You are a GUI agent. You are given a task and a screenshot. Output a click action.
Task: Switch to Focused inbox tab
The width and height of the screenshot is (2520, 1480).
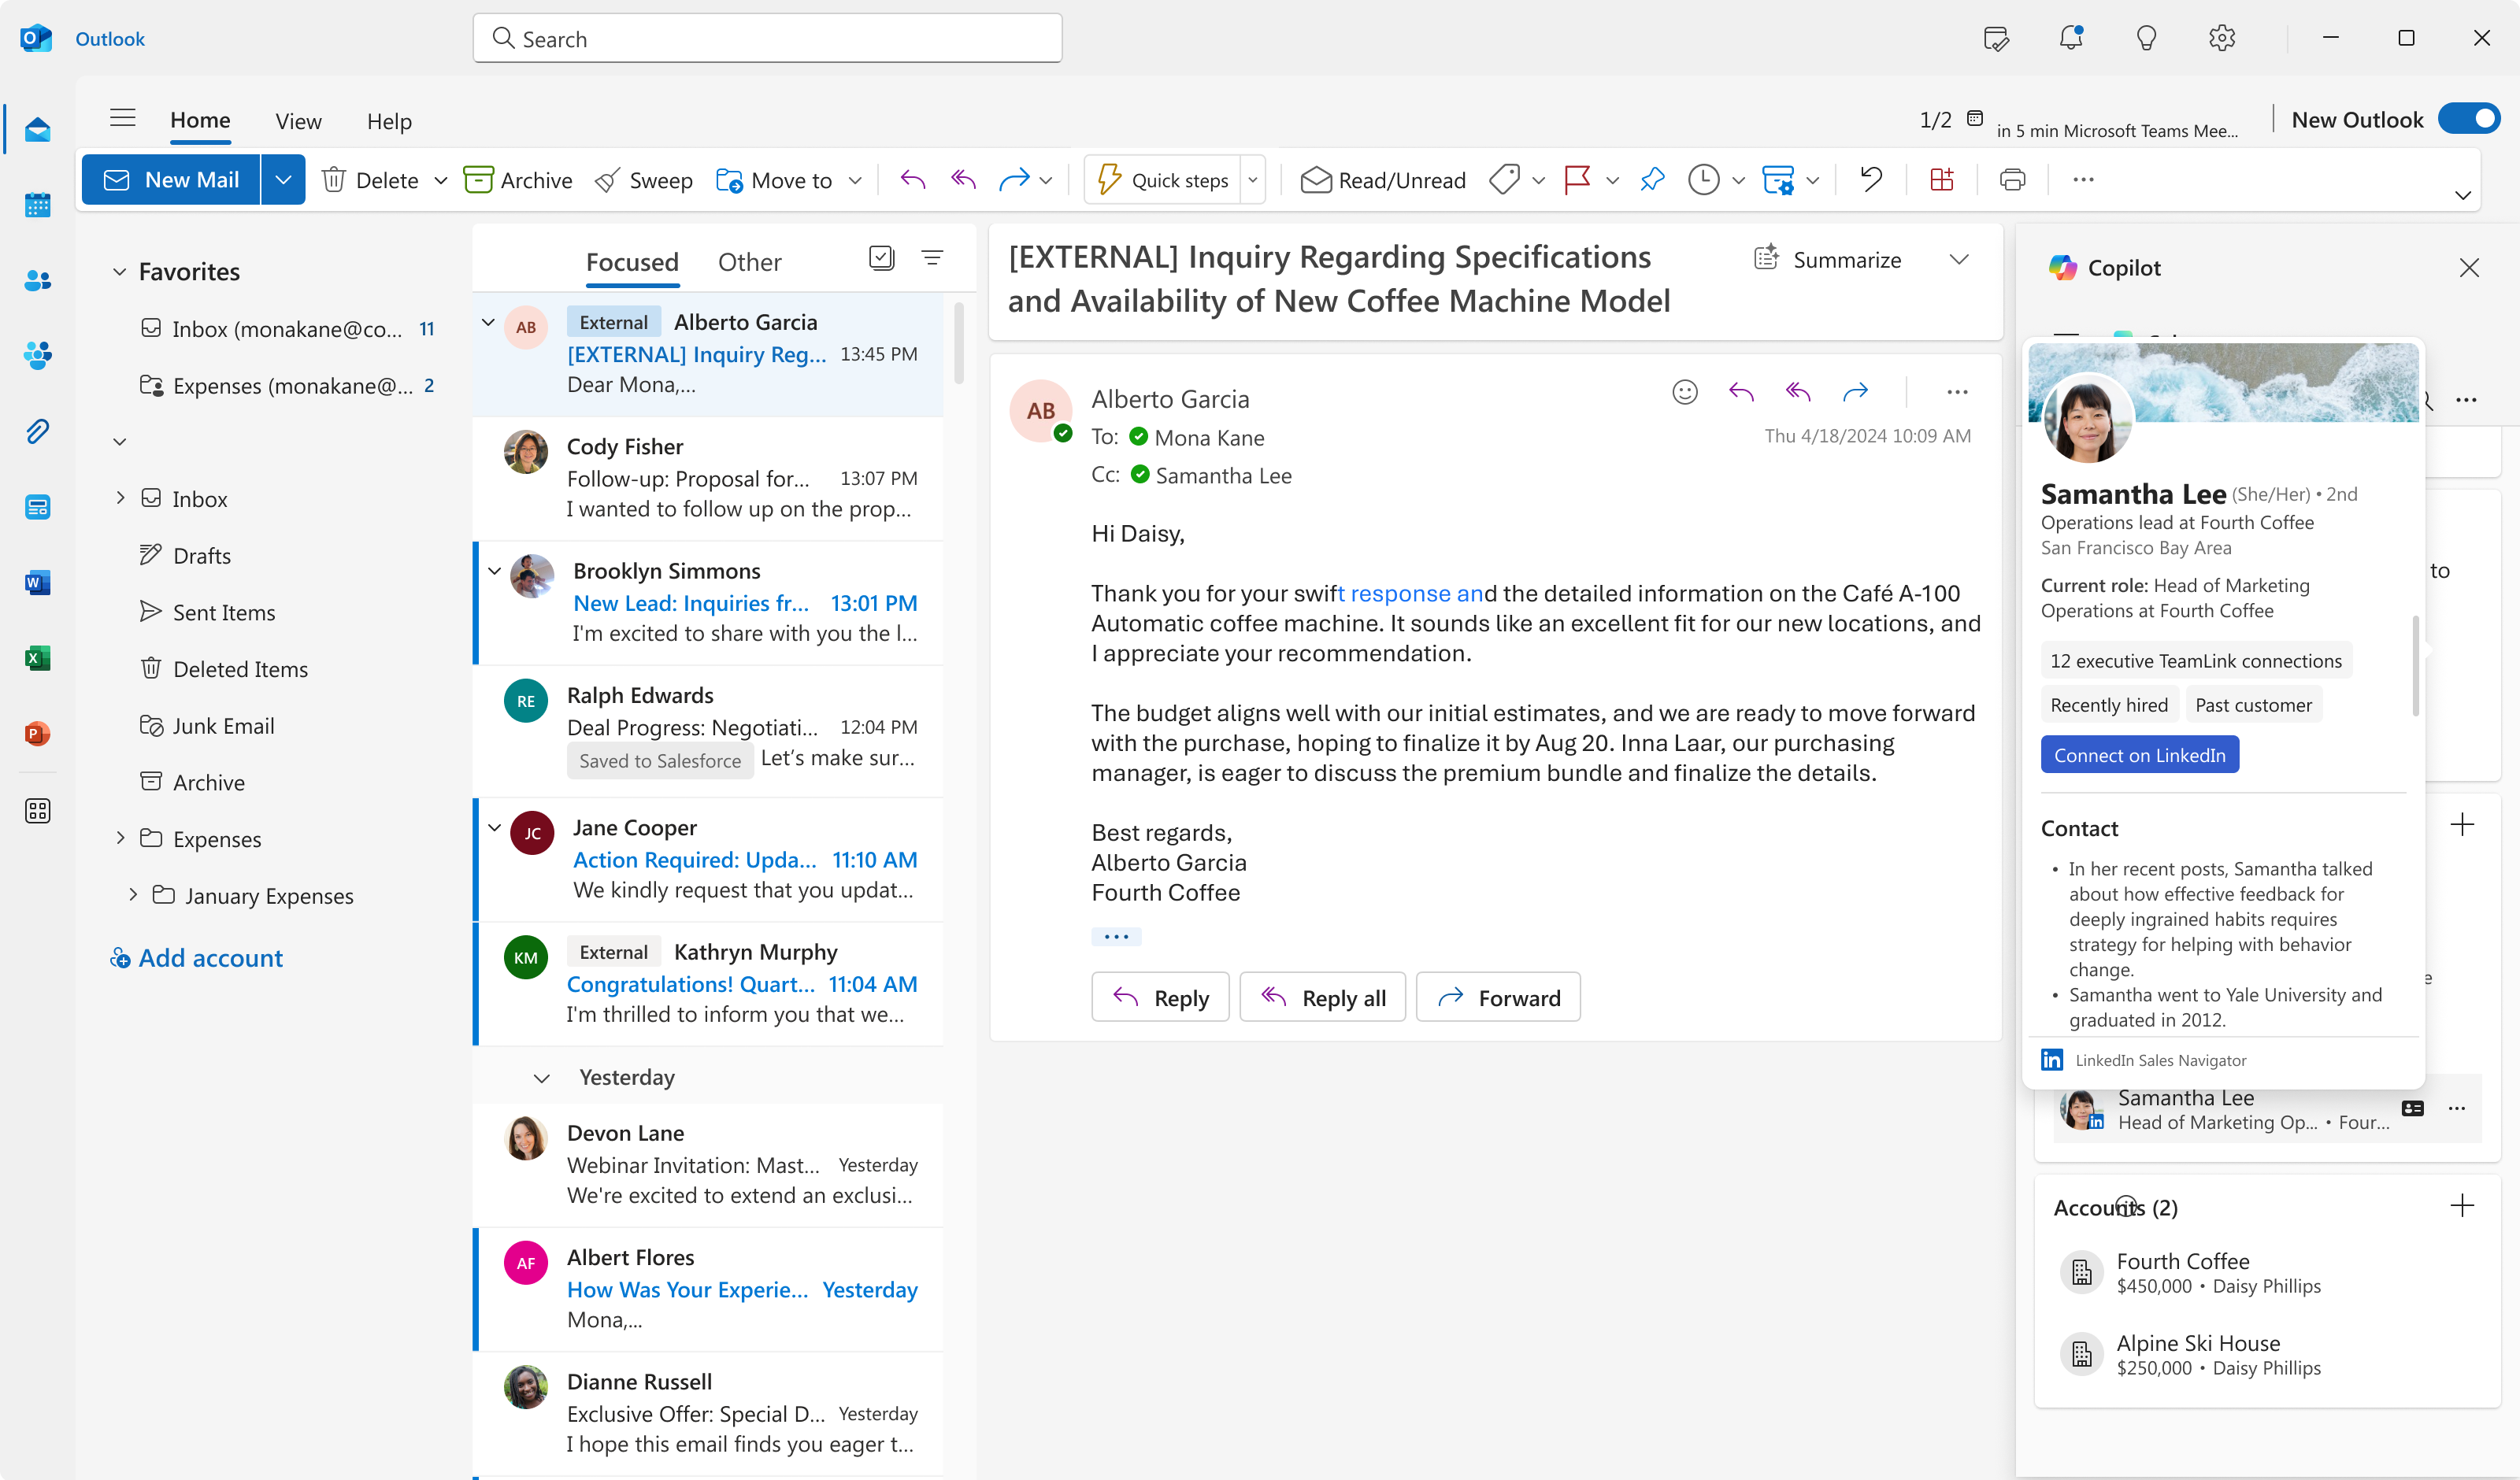pyautogui.click(x=632, y=262)
